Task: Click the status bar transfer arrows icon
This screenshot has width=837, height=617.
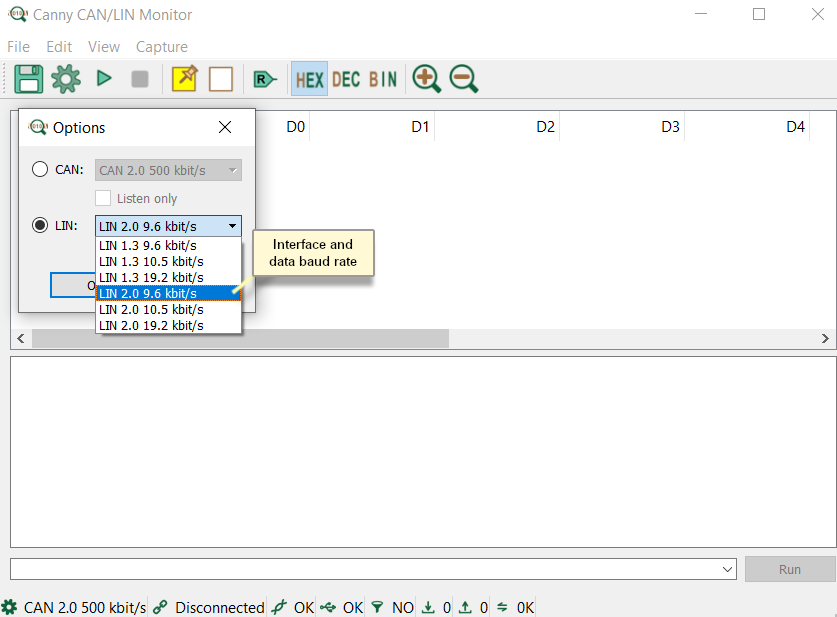Action: tap(502, 607)
